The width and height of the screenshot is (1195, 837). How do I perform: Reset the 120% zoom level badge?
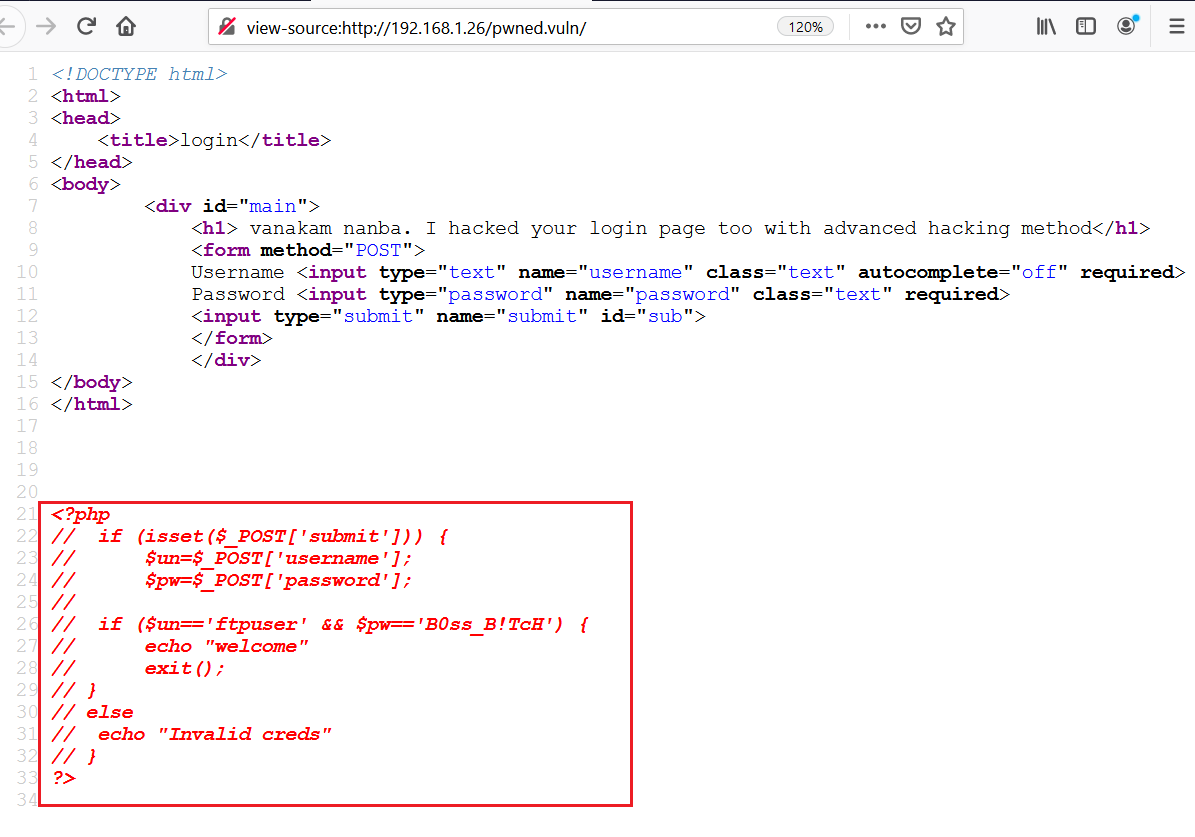point(805,27)
